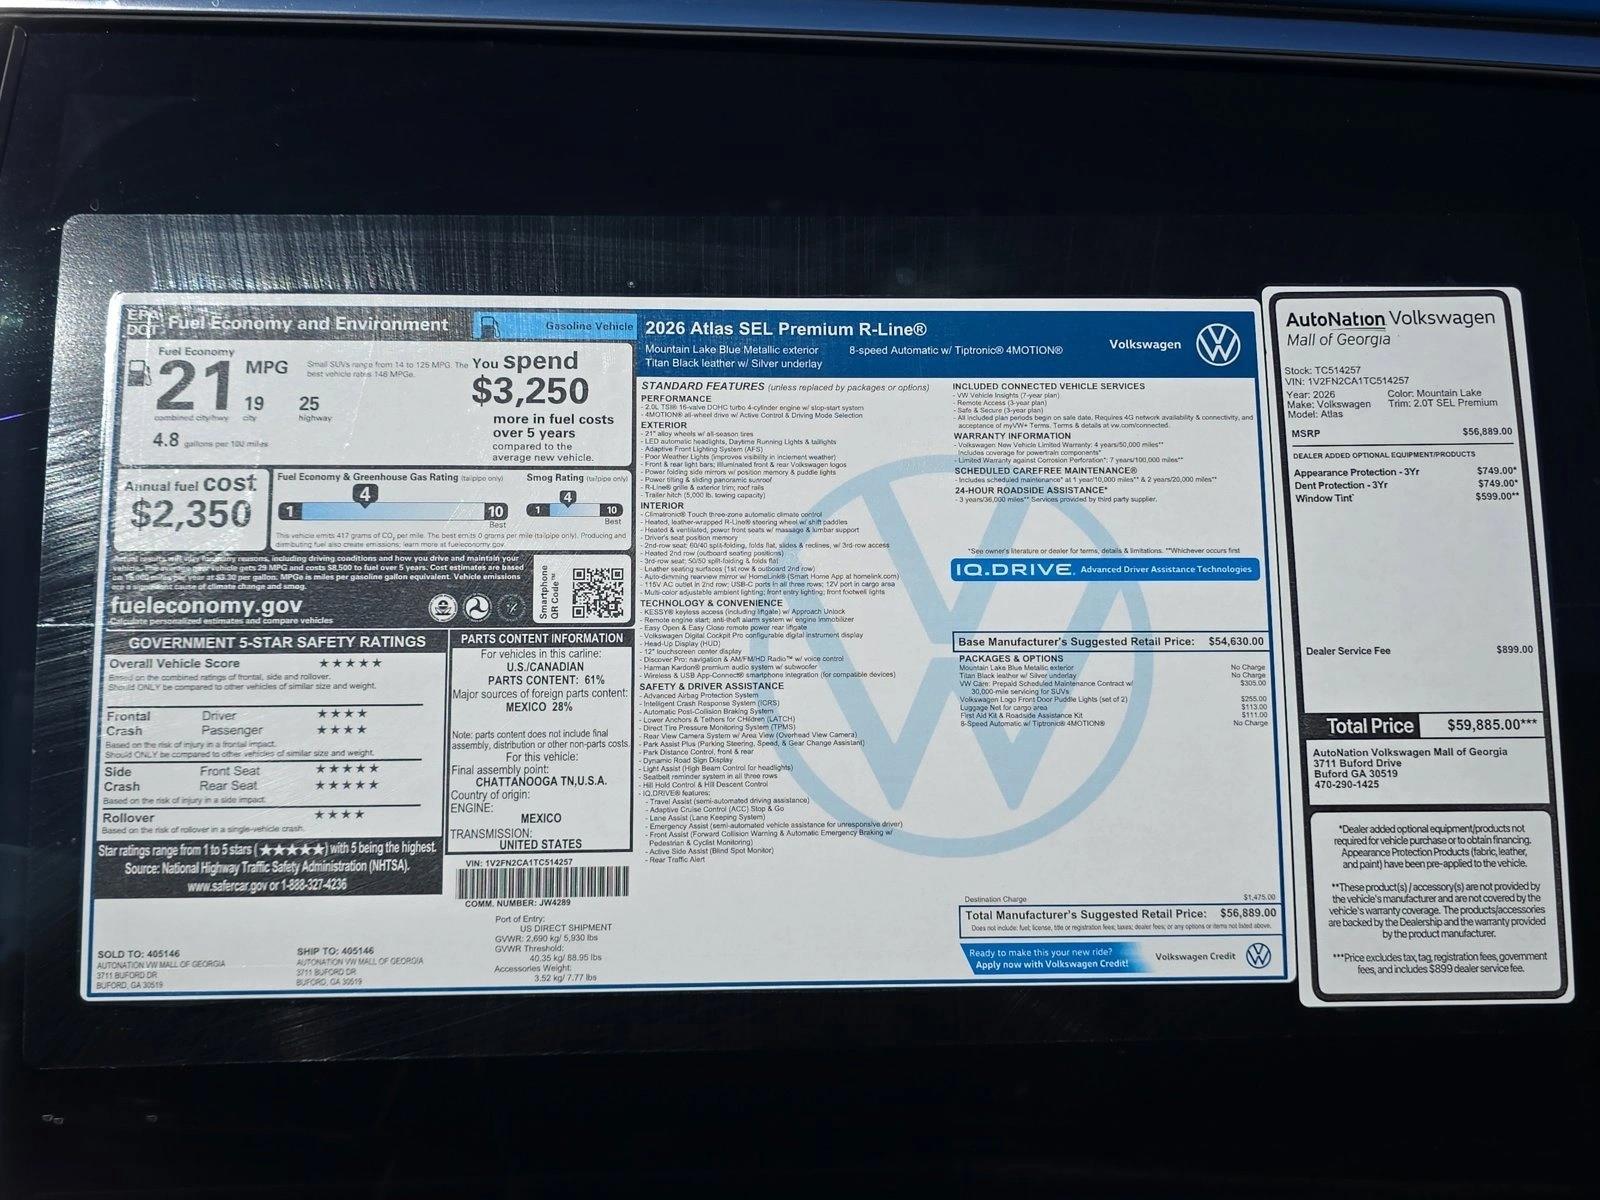Viewport: 1600px width, 1200px height.
Task: Click the fueleconomy.gov link text
Action: 205,605
